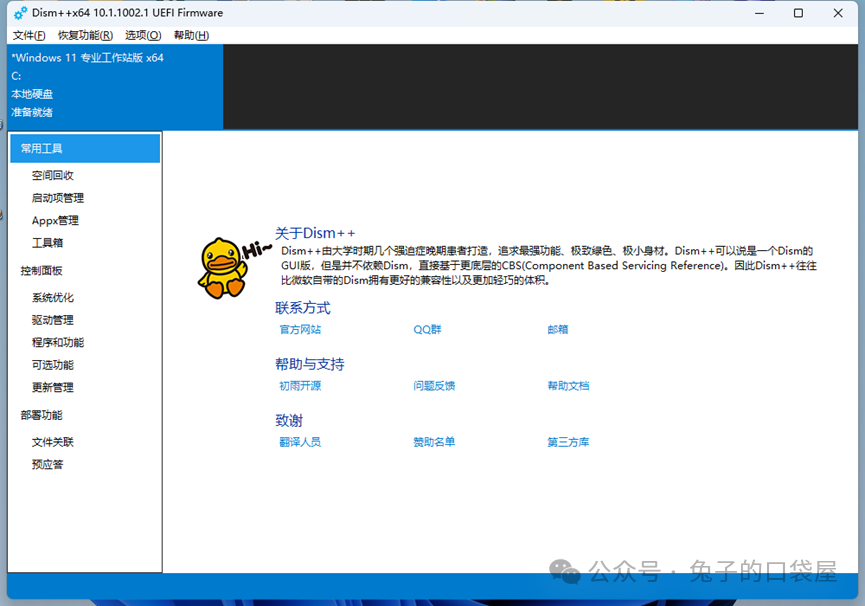Viewport: 865px width, 606px height.
Task: Click the 准备就绪 status text
Action: click(x=32, y=112)
